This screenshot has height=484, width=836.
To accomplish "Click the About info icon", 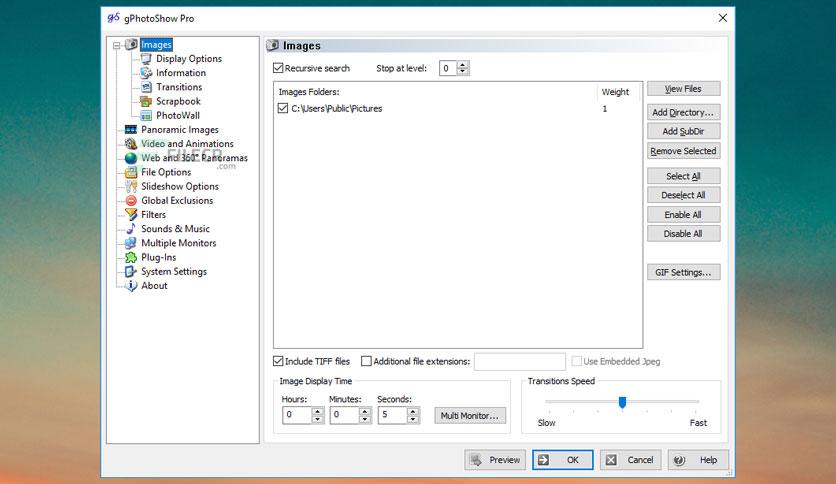I will click(131, 286).
